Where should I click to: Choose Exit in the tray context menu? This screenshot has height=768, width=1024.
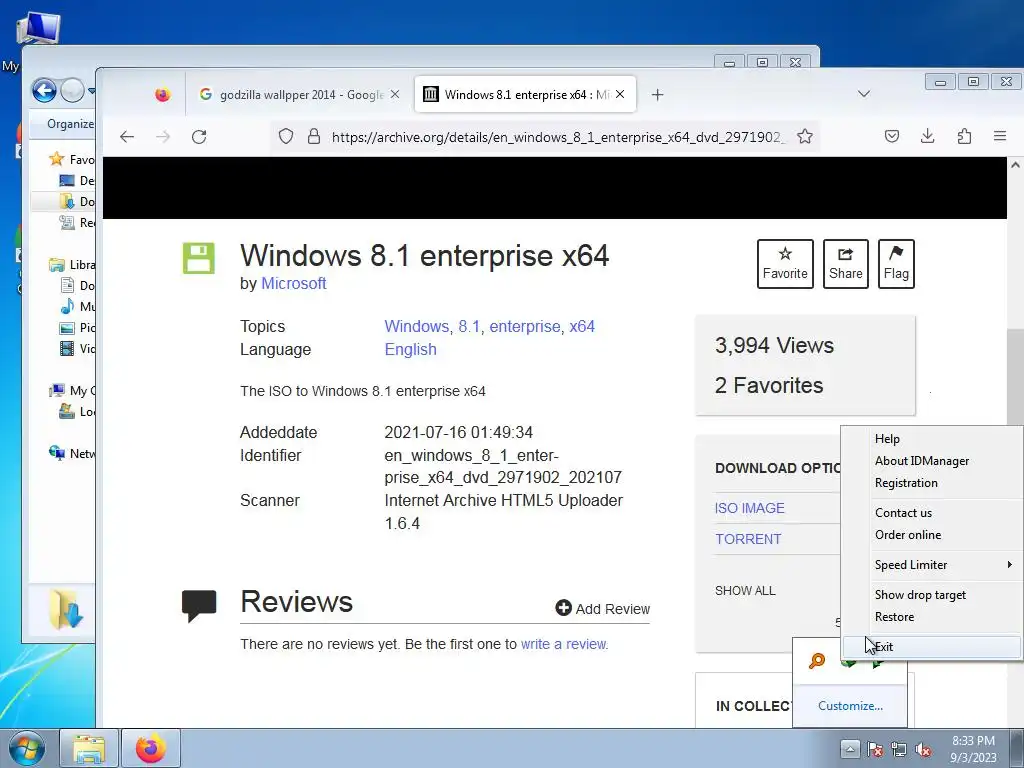(x=933, y=647)
